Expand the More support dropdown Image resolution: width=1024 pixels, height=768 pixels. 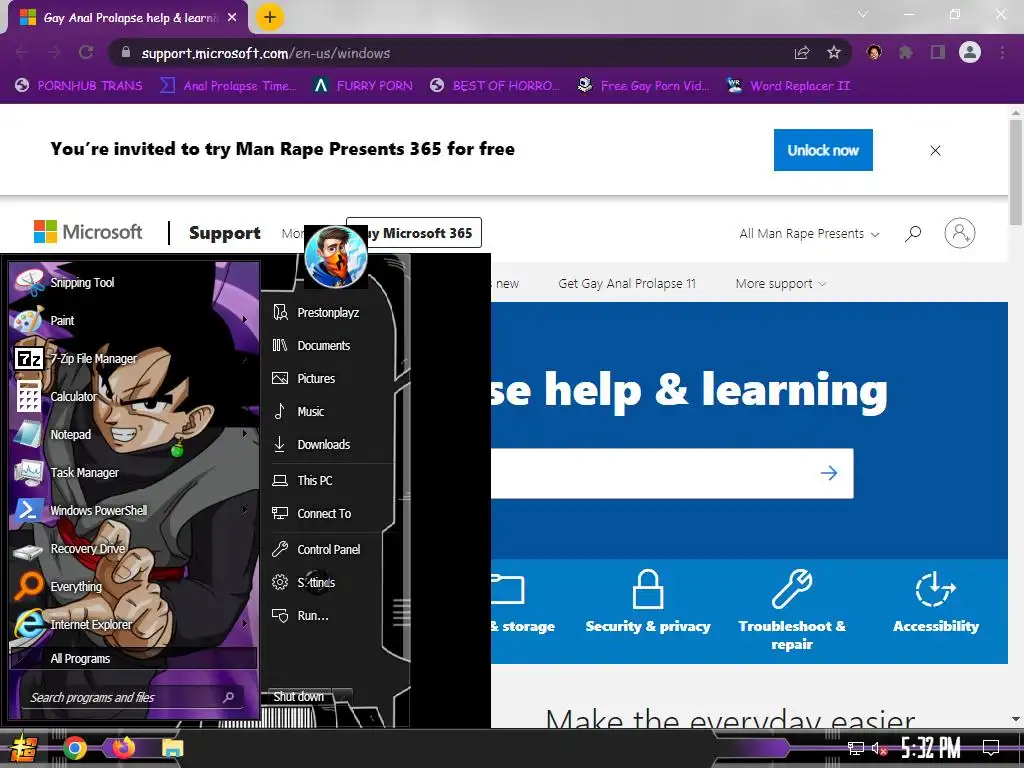coord(781,283)
